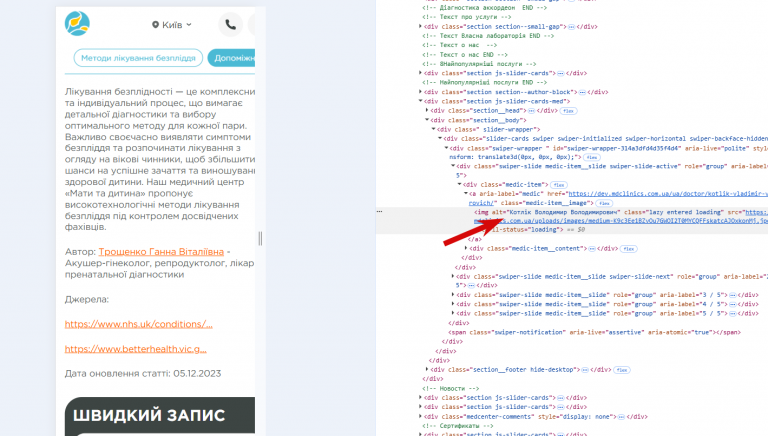Open the dev.mdclinics.com.ua doctor href link
Viewport: 768px width, 436px height.
[x=668, y=194]
